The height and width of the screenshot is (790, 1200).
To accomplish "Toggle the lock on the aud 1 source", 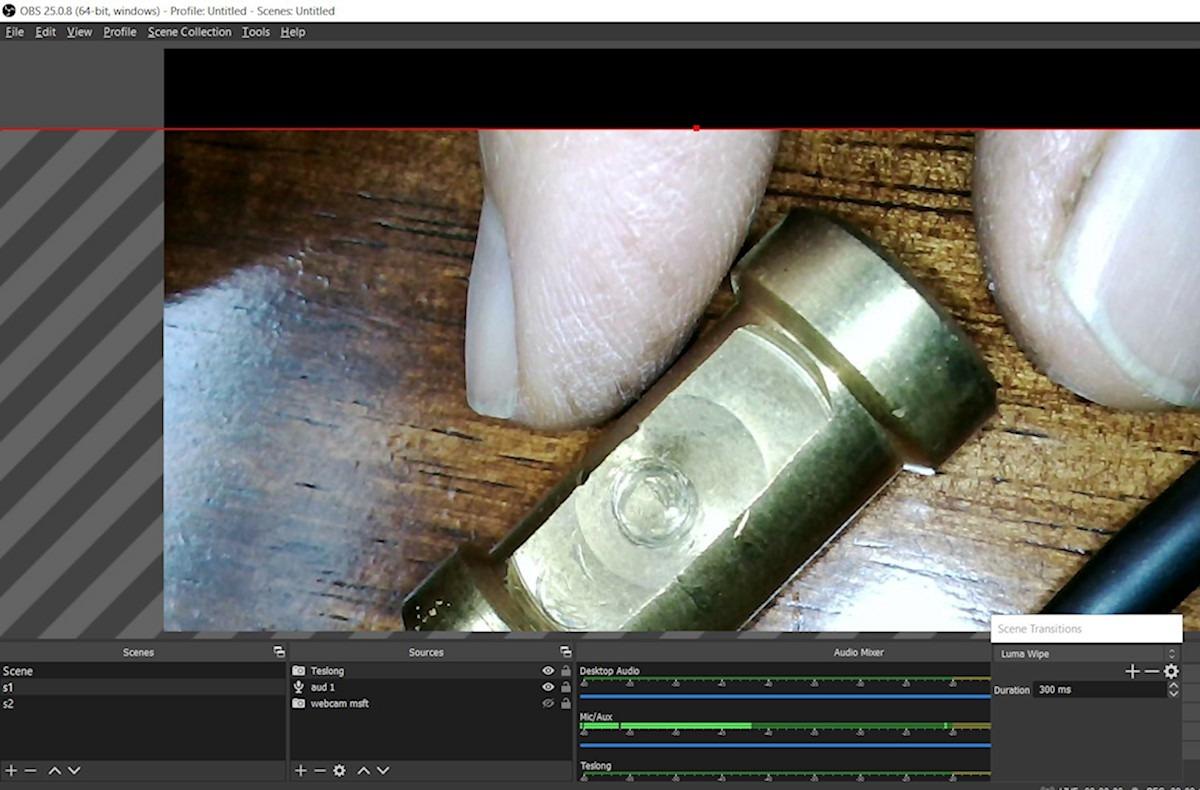I will (565, 687).
